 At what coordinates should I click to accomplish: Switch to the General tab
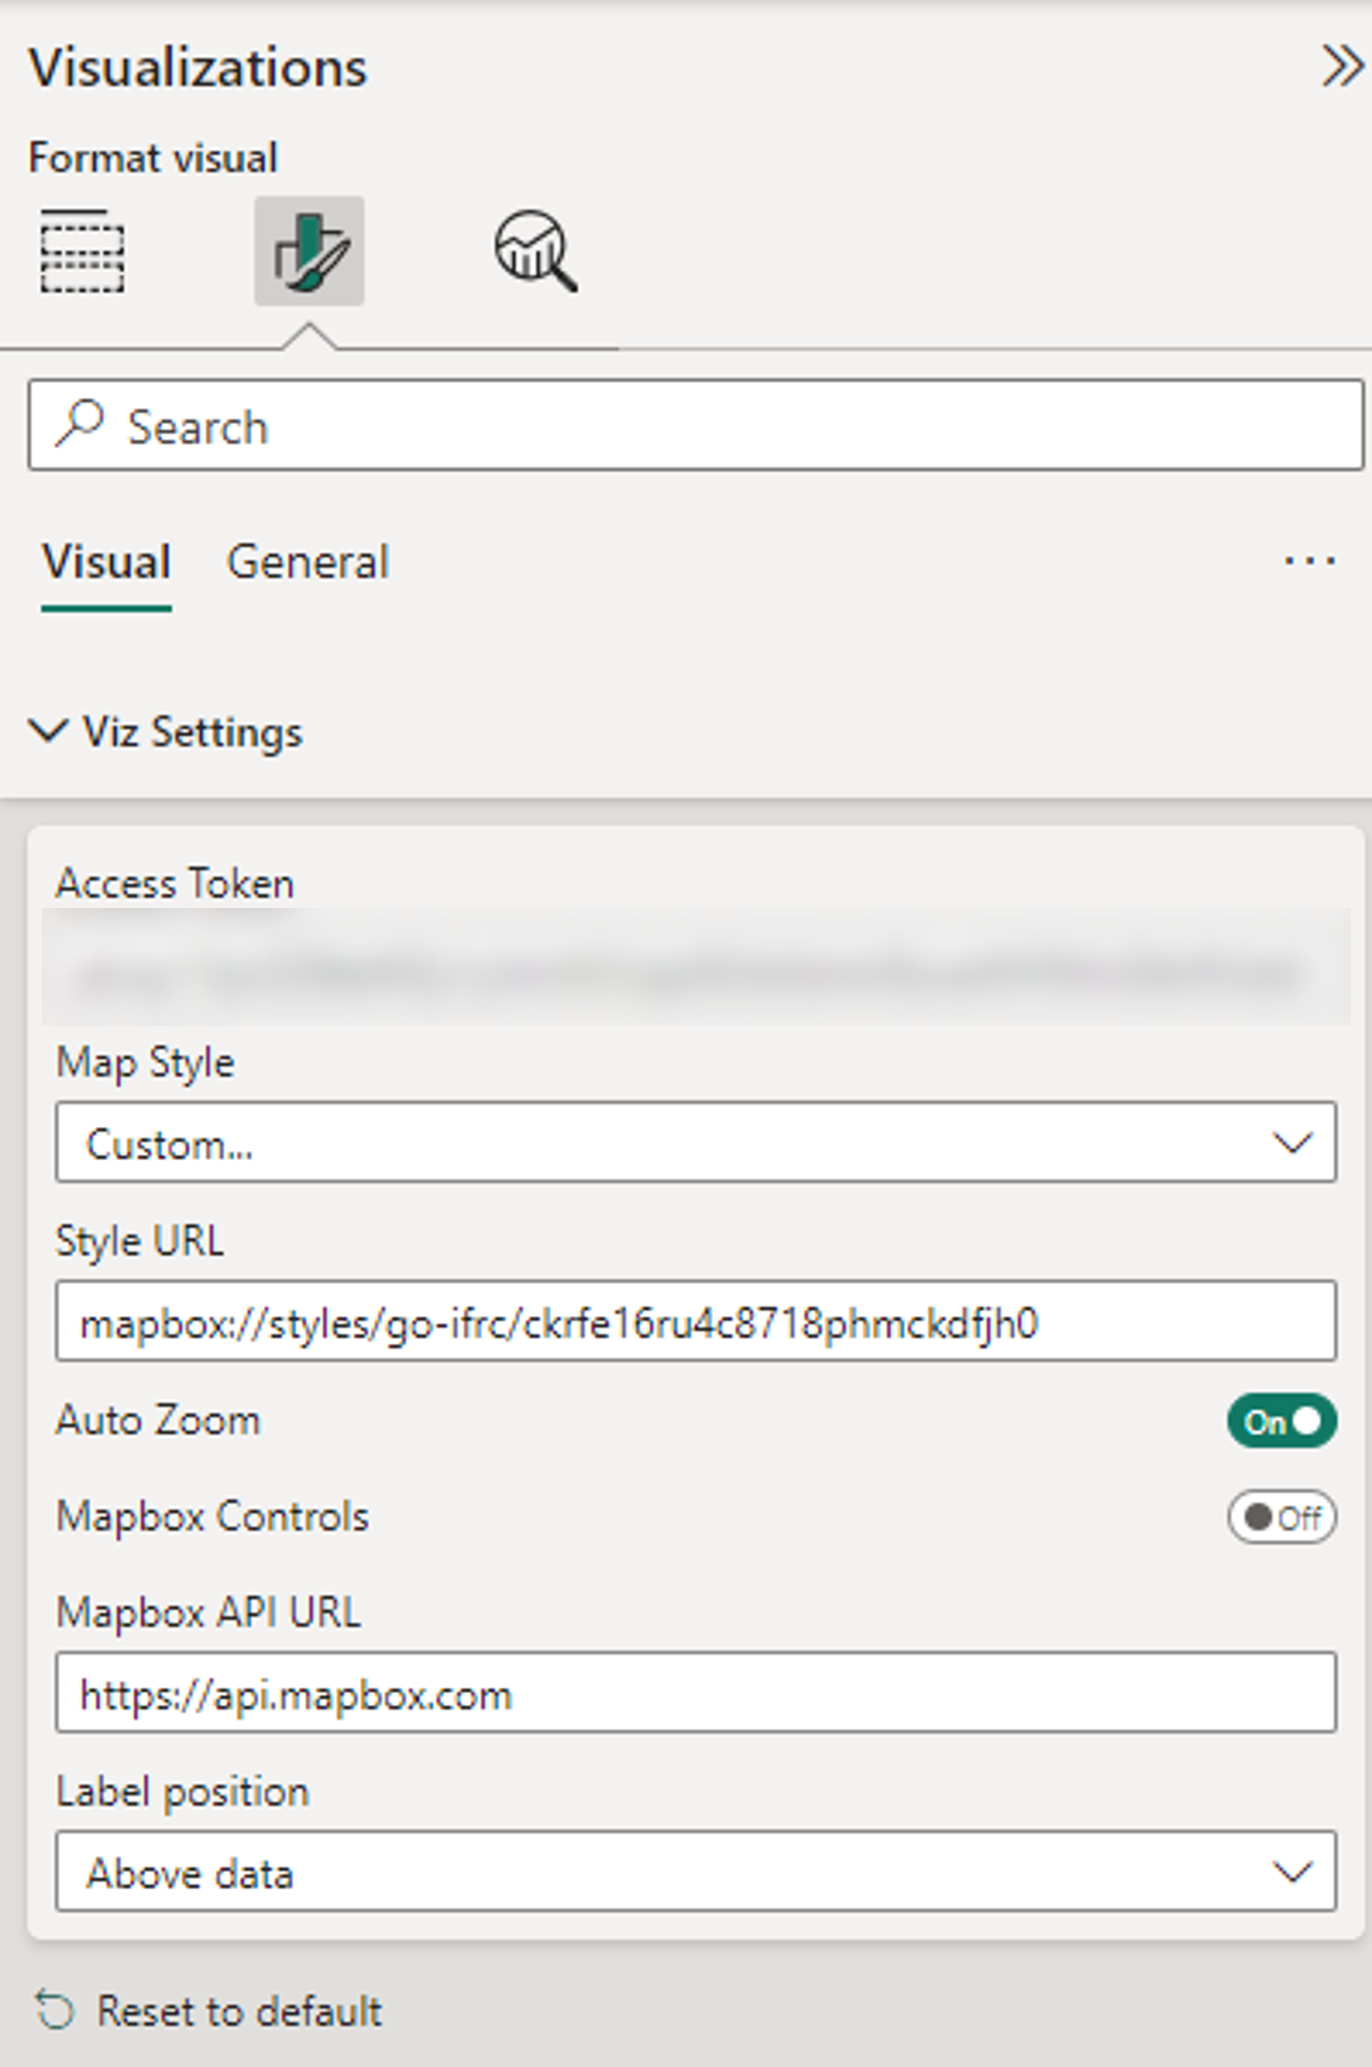click(307, 562)
